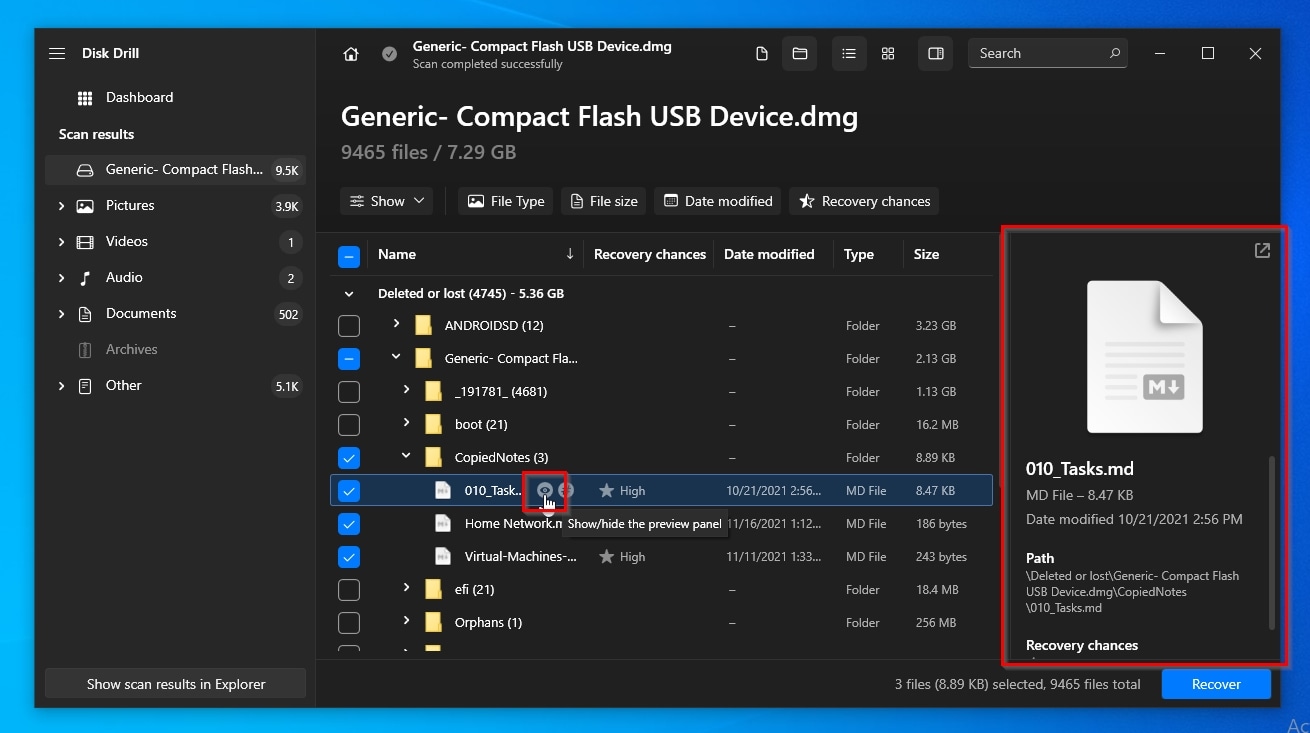Viewport: 1310px width, 733px height.
Task: Click Show scan results in Explorer
Action: pyautogui.click(x=176, y=684)
